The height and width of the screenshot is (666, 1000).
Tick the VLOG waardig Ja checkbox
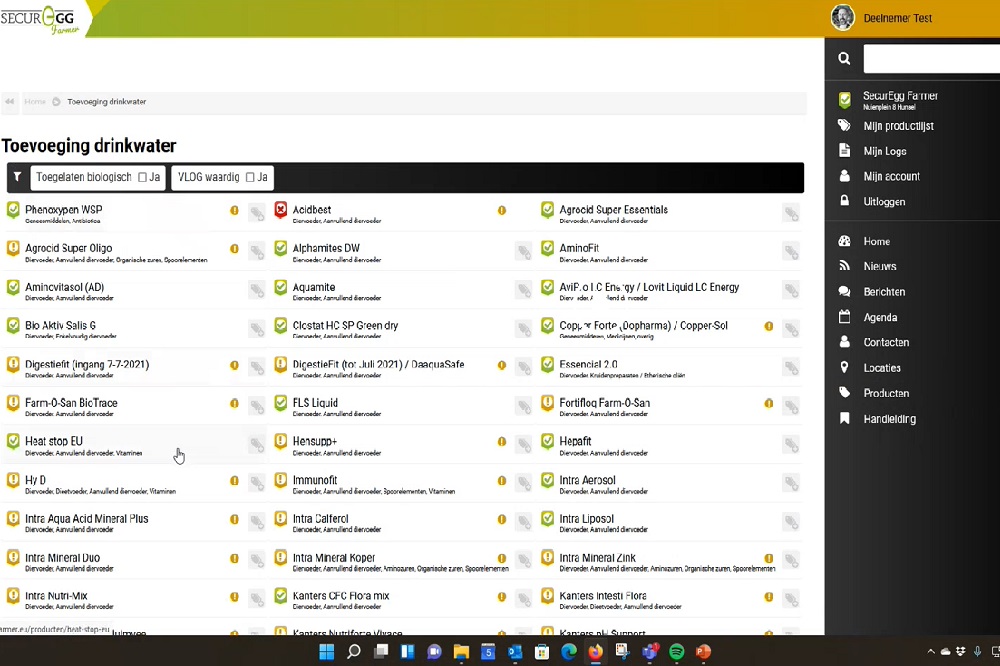pyautogui.click(x=250, y=177)
